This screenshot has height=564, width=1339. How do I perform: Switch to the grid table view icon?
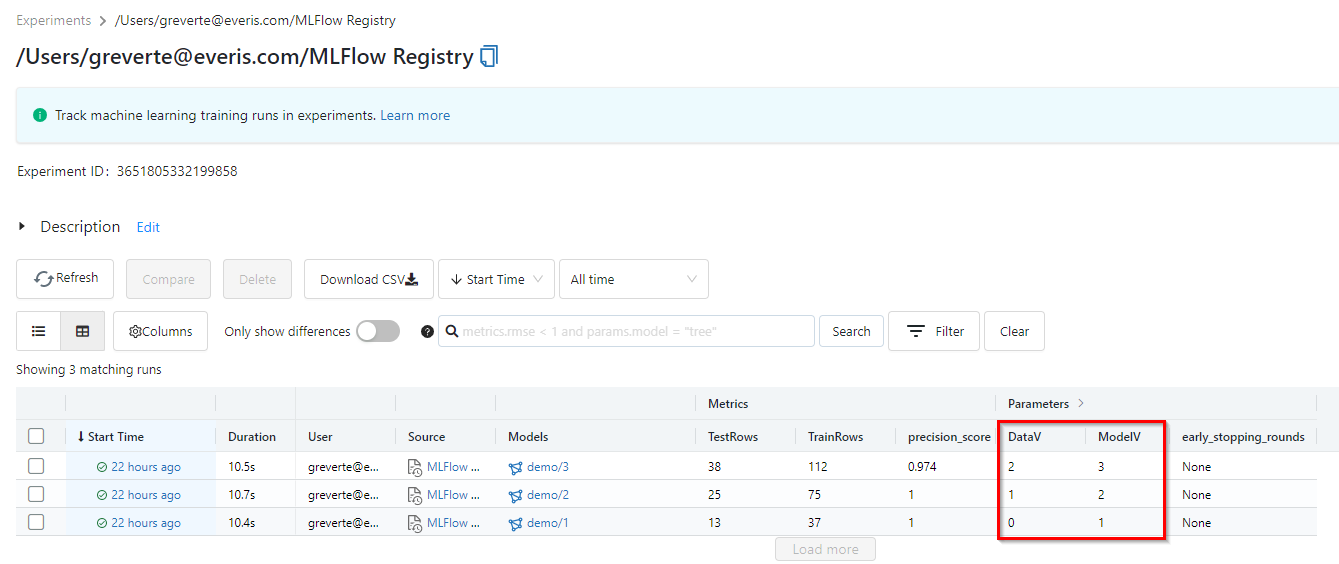pyautogui.click(x=83, y=331)
